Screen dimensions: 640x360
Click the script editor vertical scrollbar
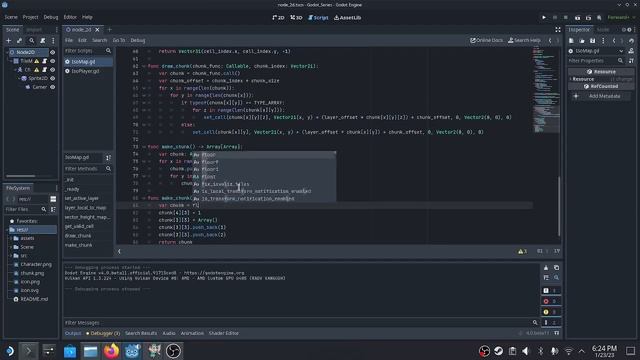tap(559, 206)
